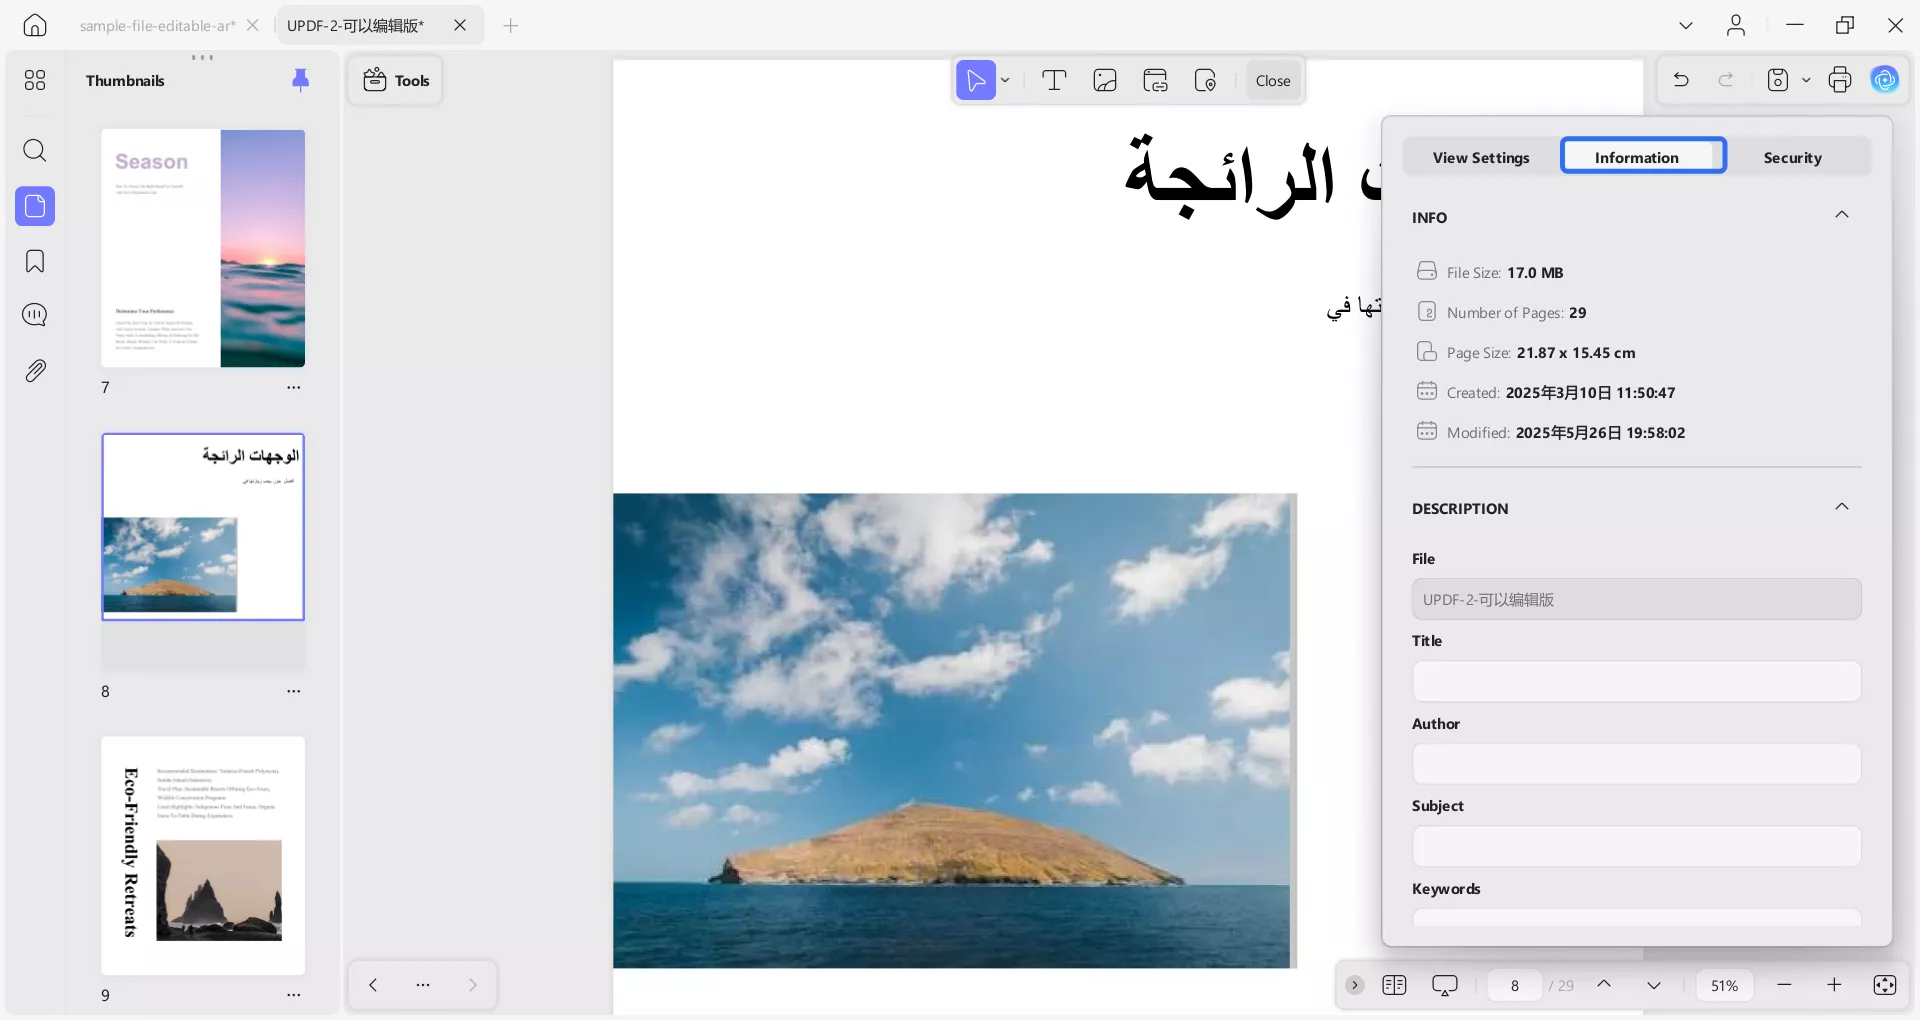This screenshot has height=1020, width=1920.
Task: Collapse the bottom navigation bar
Action: point(1355,985)
